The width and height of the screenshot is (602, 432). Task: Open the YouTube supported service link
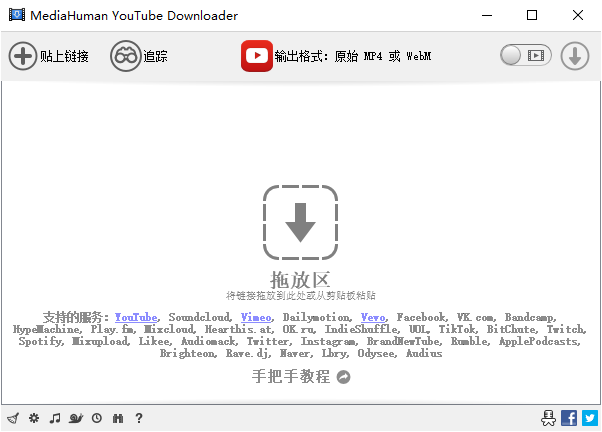pos(136,317)
